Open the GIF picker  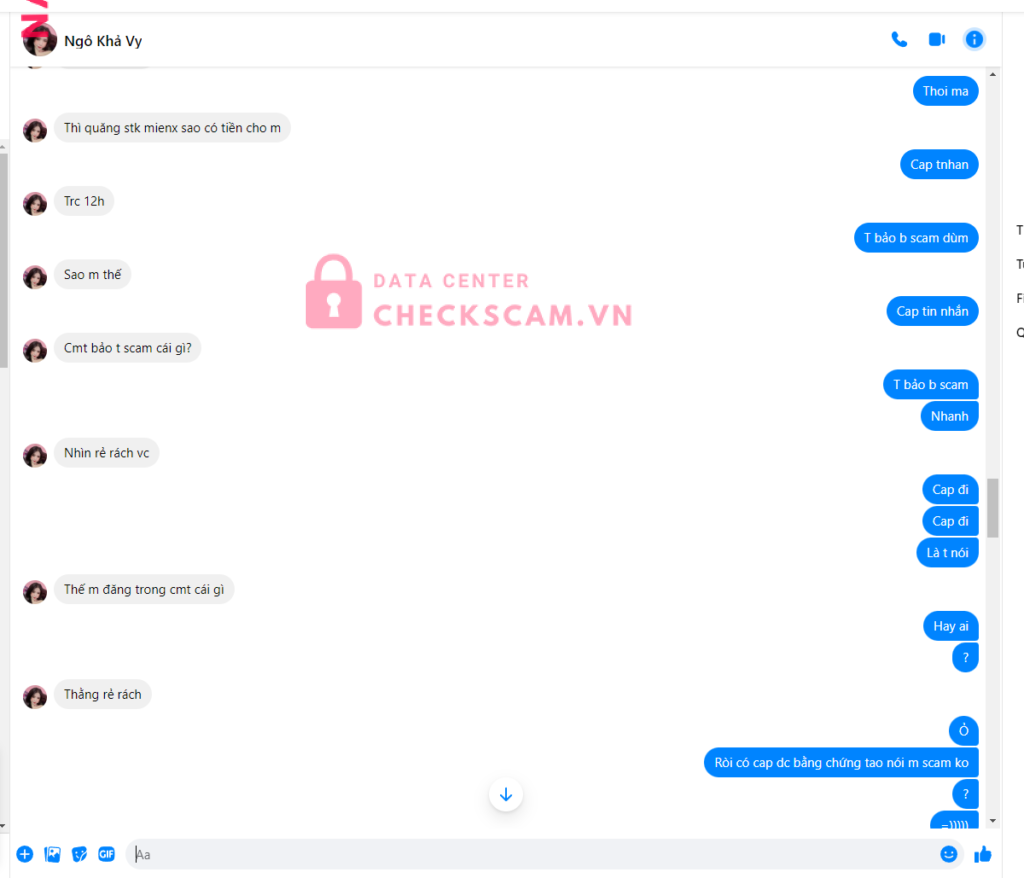pyautogui.click(x=106, y=854)
